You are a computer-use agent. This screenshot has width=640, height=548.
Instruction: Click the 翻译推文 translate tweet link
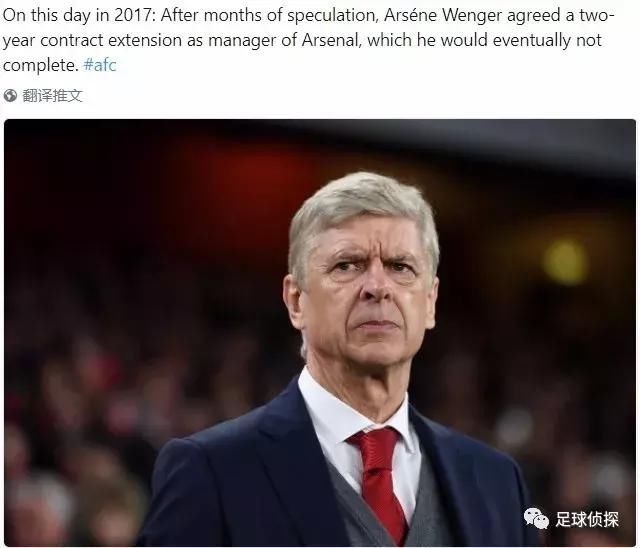53,96
